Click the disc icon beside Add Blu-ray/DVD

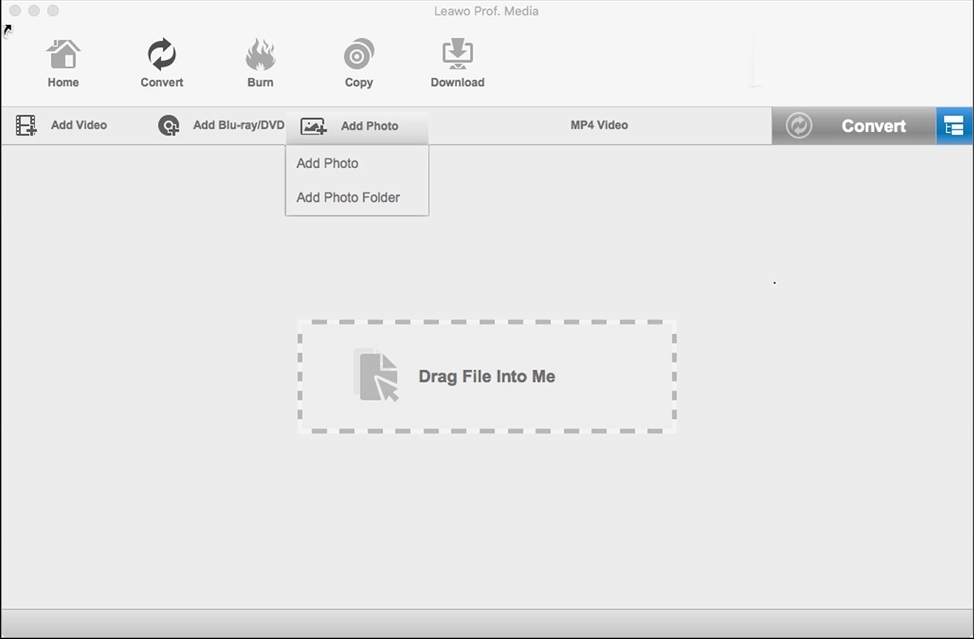[169, 126]
